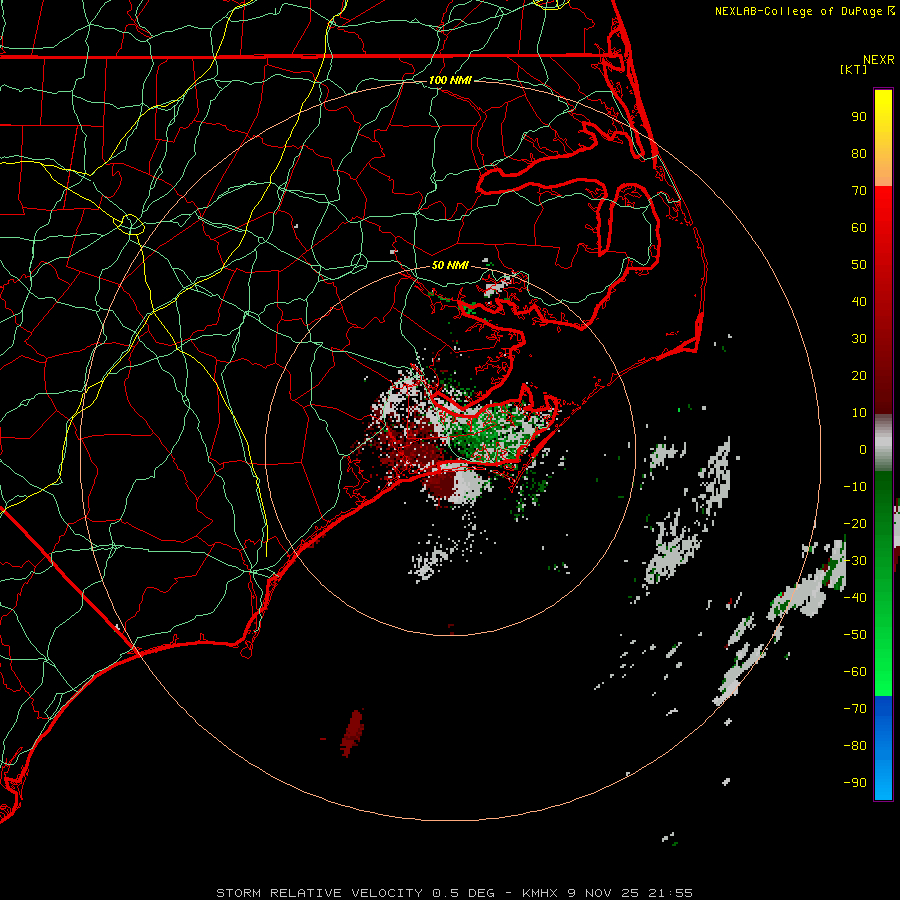This screenshot has height=900, width=900.
Task: Click the dark red couplet just offshore near radar
Action: click(x=442, y=484)
